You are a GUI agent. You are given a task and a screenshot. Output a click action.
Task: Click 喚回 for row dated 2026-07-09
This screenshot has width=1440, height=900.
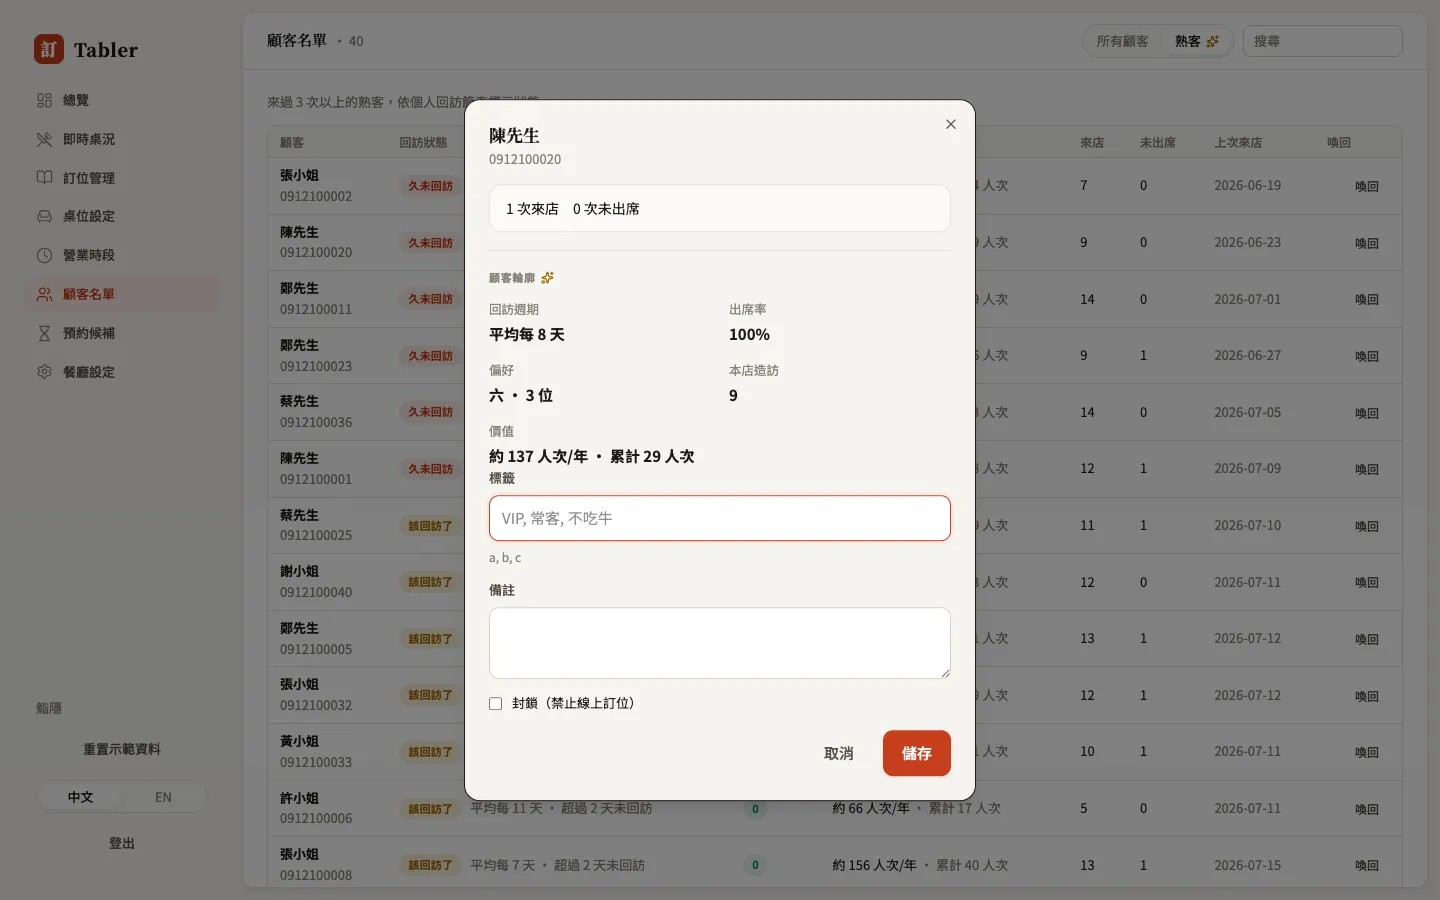click(1367, 469)
